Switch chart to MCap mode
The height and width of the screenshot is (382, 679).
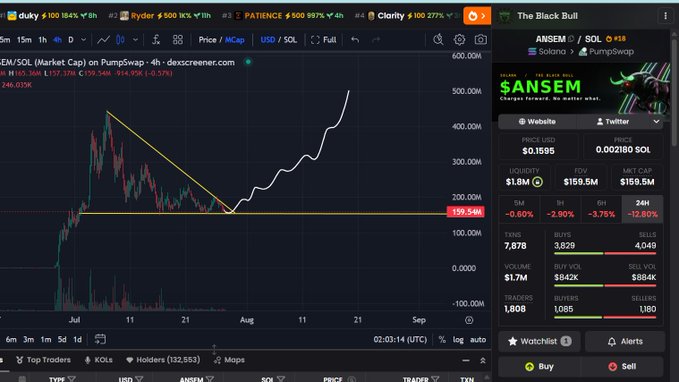tap(235, 40)
